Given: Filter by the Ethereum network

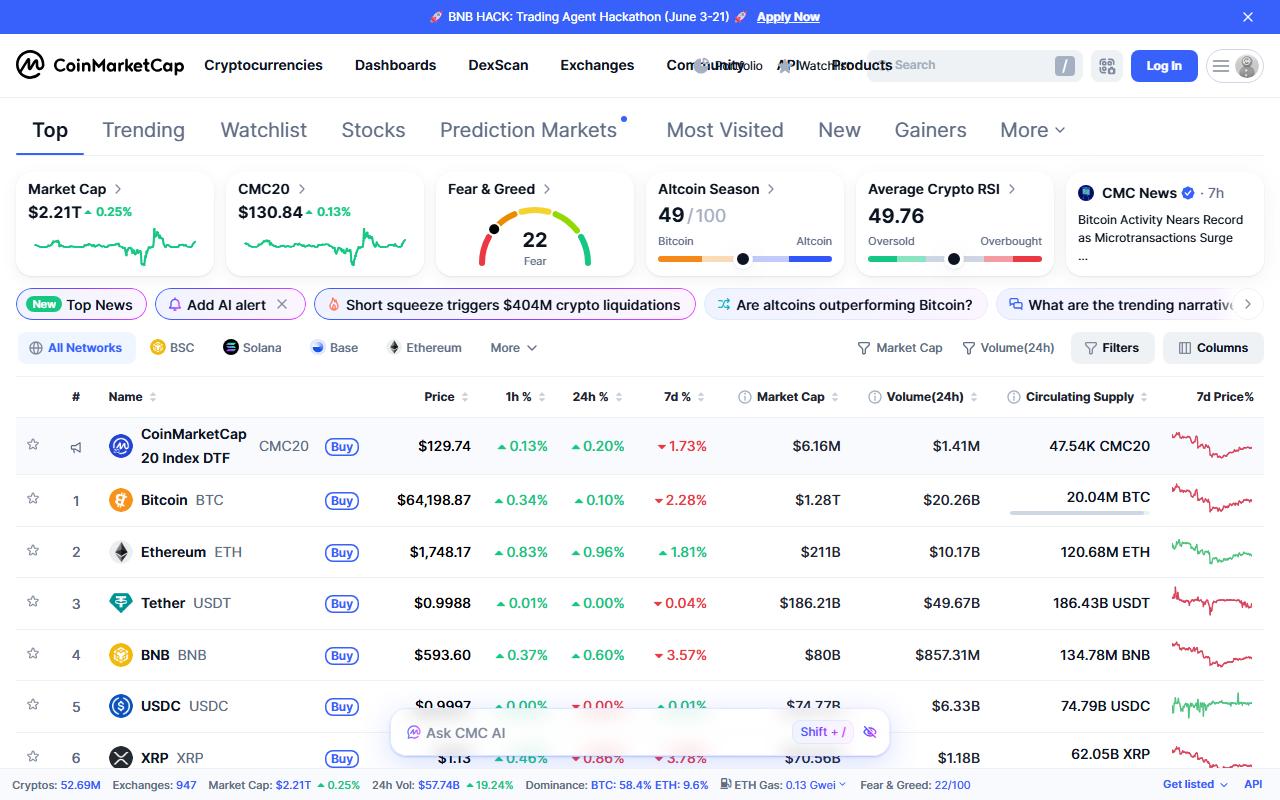Looking at the screenshot, I should click(424, 348).
